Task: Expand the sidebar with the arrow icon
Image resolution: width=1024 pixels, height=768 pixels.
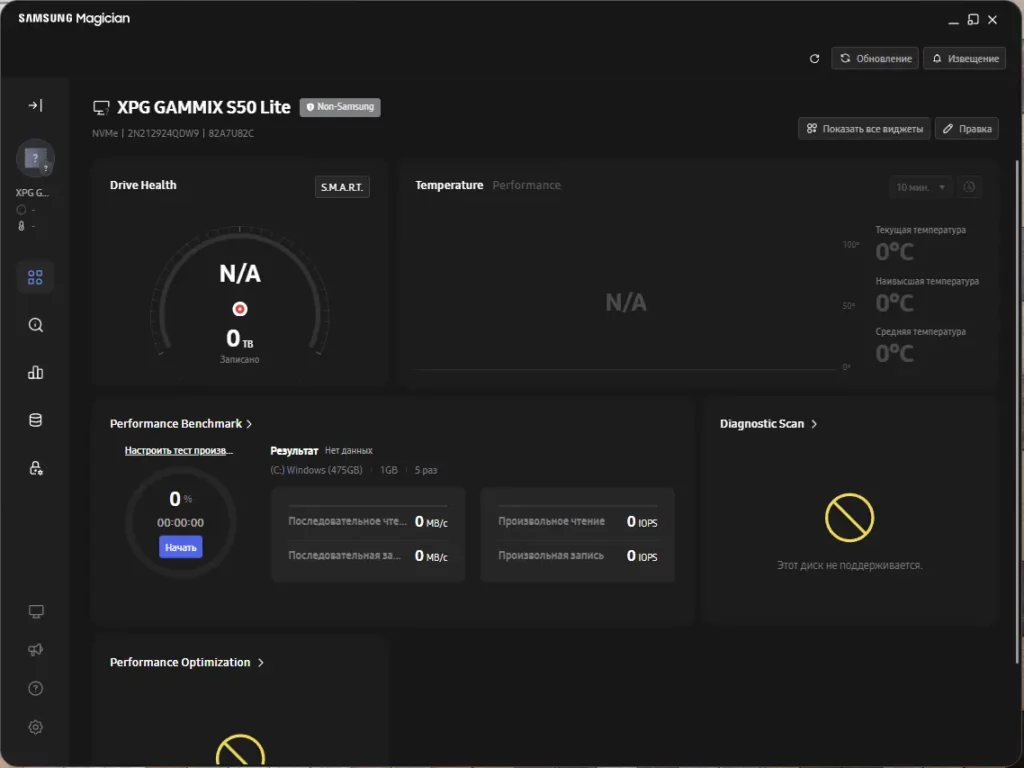Action: [x=35, y=105]
